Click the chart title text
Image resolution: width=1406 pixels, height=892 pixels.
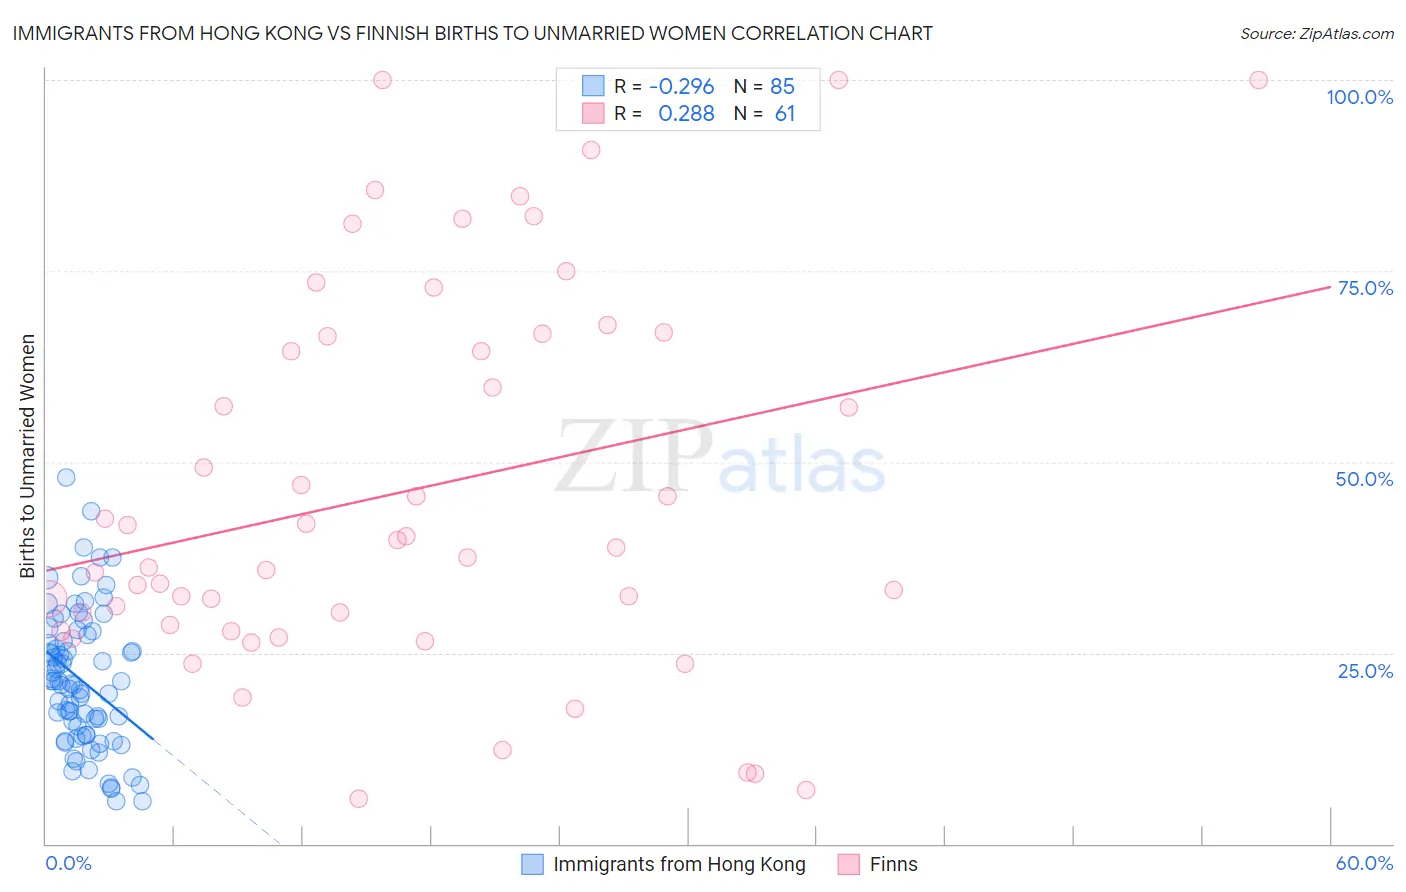coord(472,33)
